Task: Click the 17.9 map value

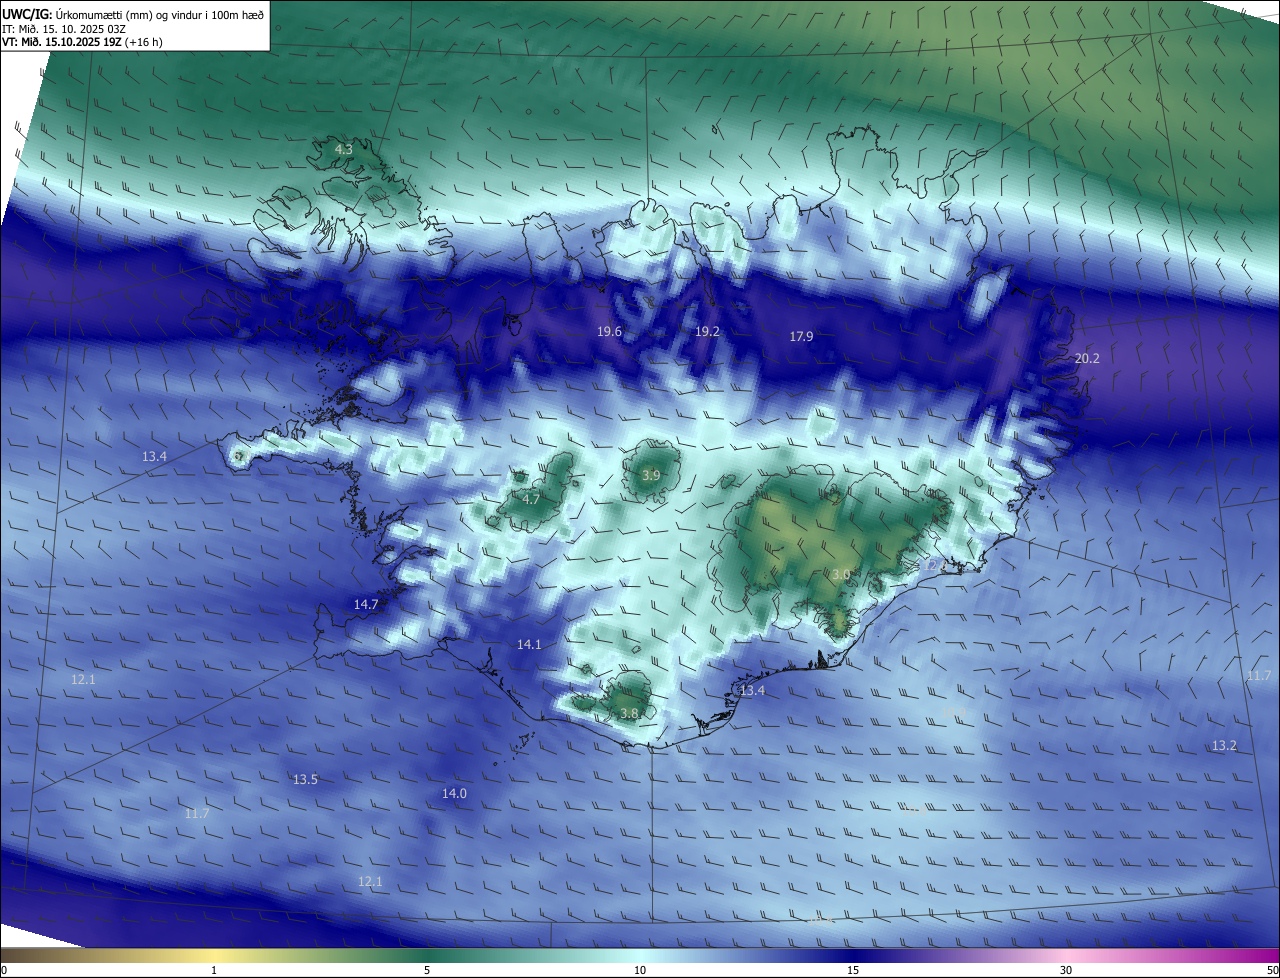Action: click(801, 337)
